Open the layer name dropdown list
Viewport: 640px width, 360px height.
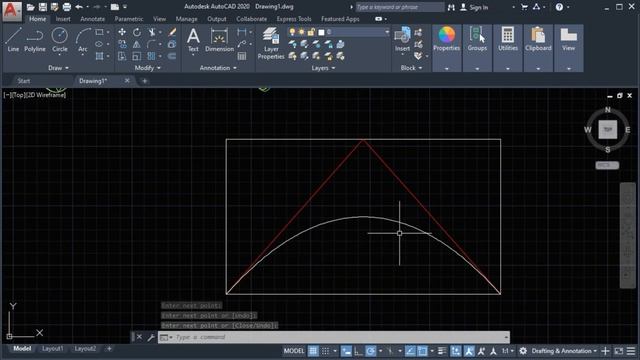(387, 32)
